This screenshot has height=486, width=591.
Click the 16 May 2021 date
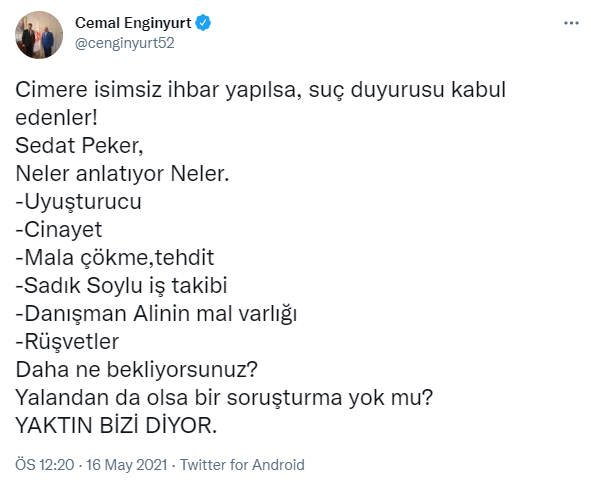[x=127, y=465]
